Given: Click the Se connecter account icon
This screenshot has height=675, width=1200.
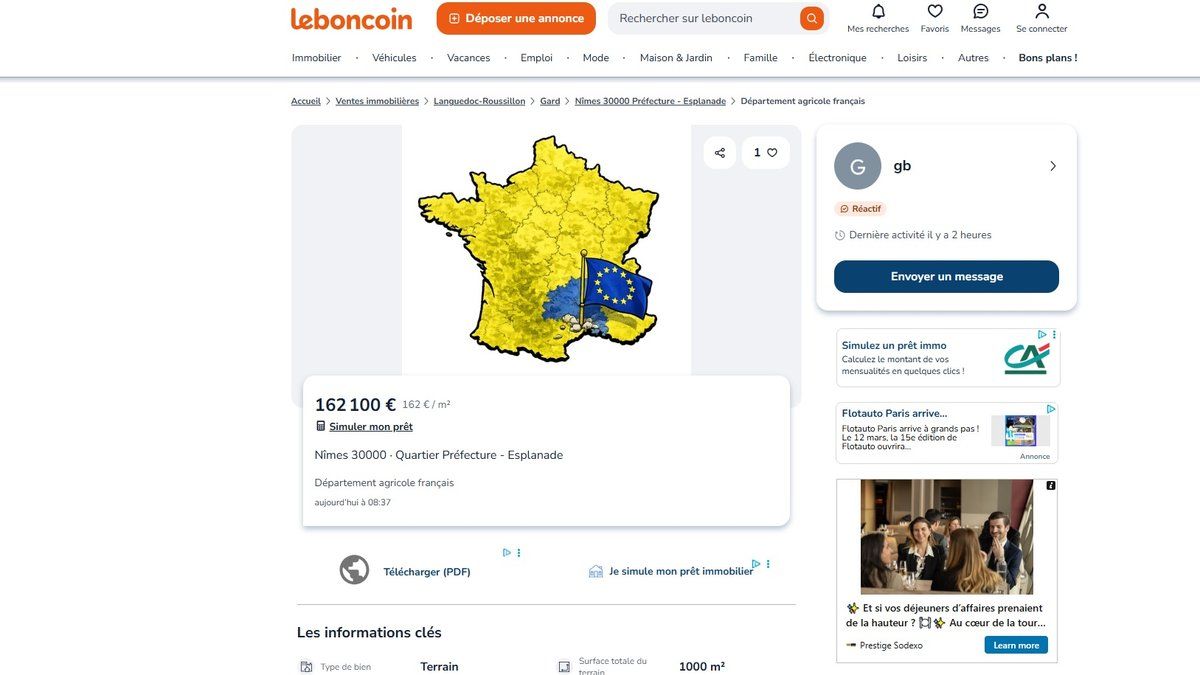Looking at the screenshot, I should pyautogui.click(x=1040, y=10).
